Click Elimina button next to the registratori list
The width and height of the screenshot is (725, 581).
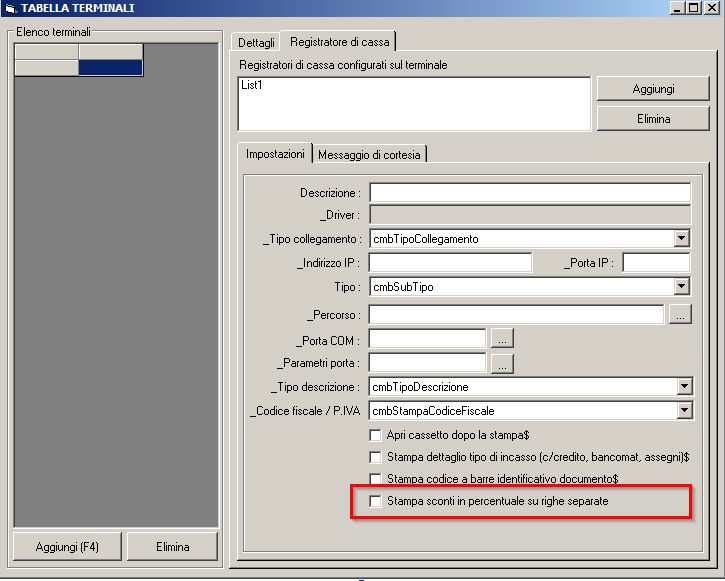(653, 119)
